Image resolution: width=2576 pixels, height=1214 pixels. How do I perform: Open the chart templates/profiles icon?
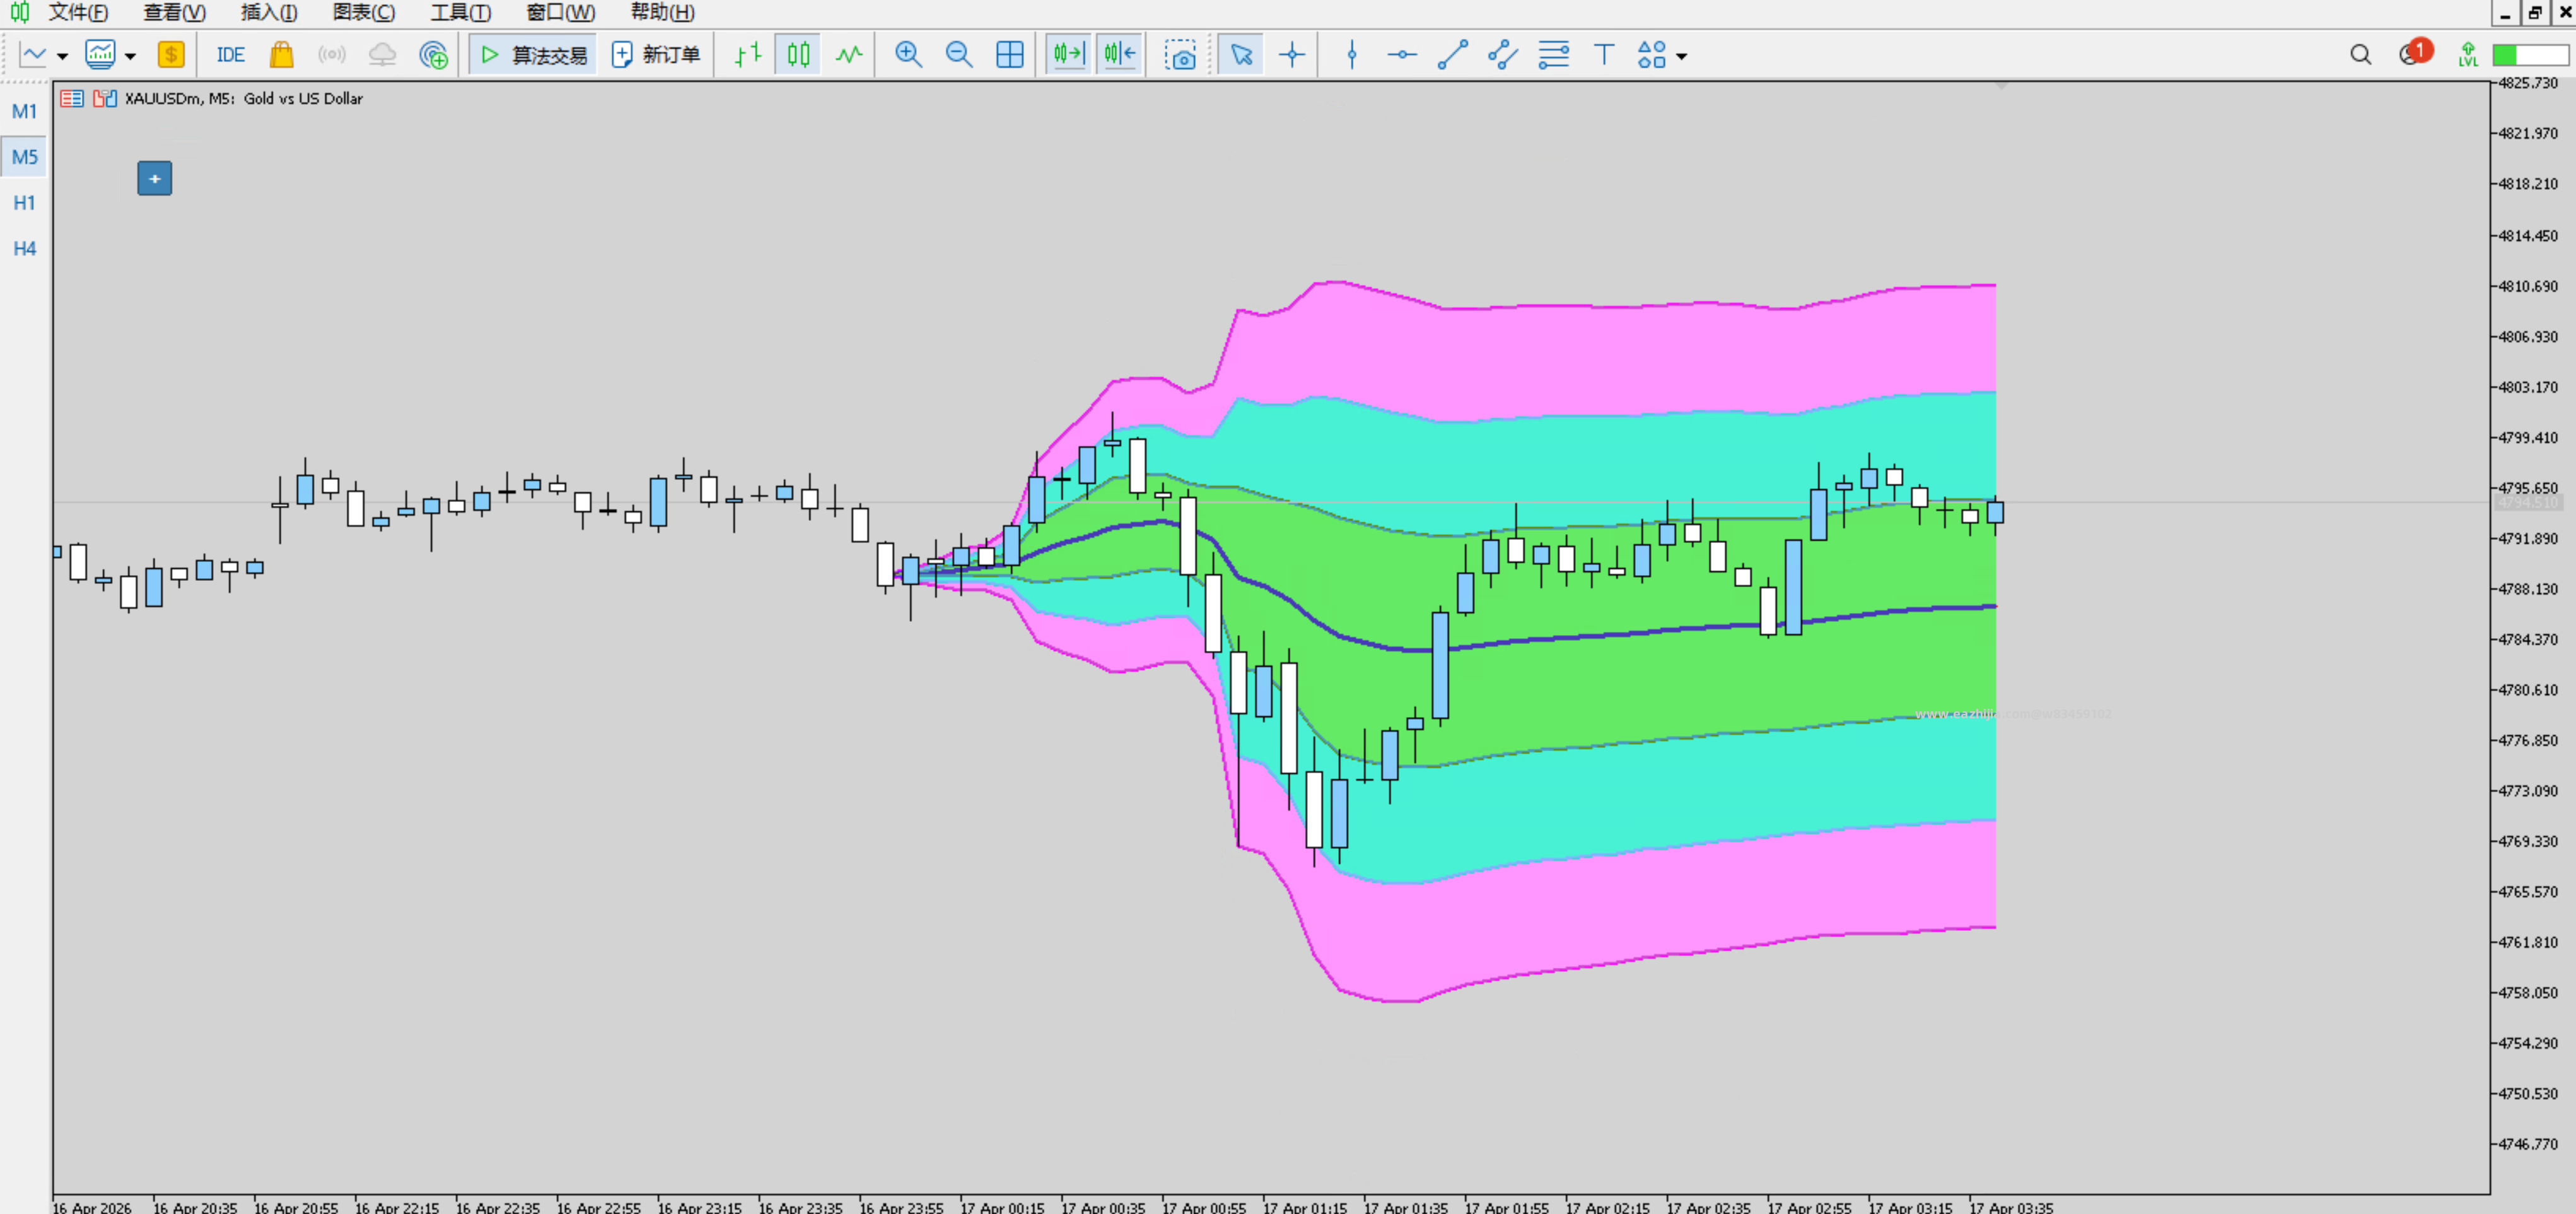tap(100, 55)
